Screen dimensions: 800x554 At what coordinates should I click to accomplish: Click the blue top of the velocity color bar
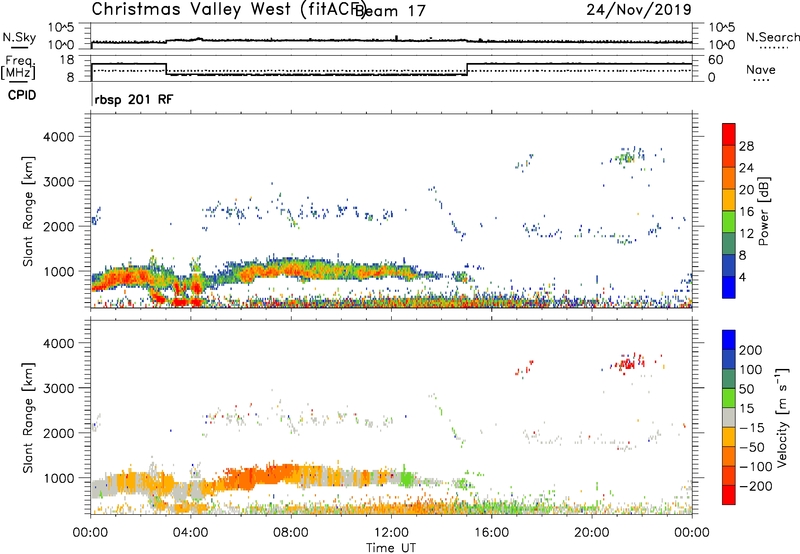[729, 339]
